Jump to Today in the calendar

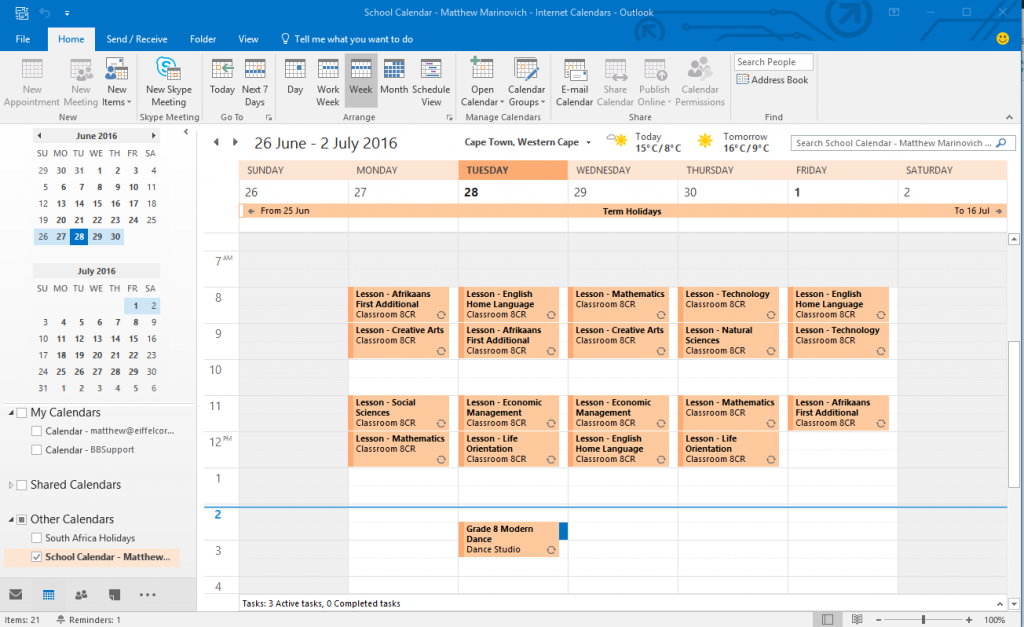(222, 76)
